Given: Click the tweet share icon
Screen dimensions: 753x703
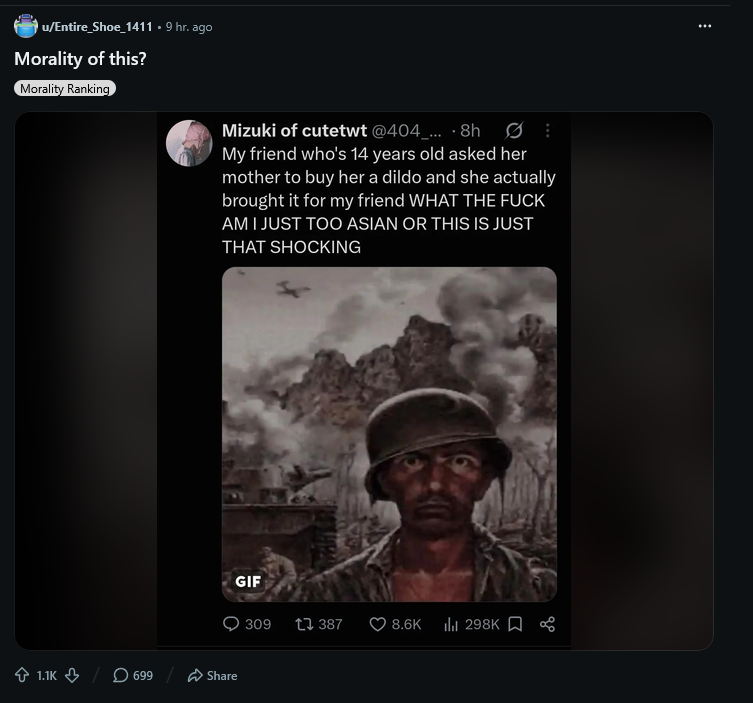Looking at the screenshot, I should point(547,624).
